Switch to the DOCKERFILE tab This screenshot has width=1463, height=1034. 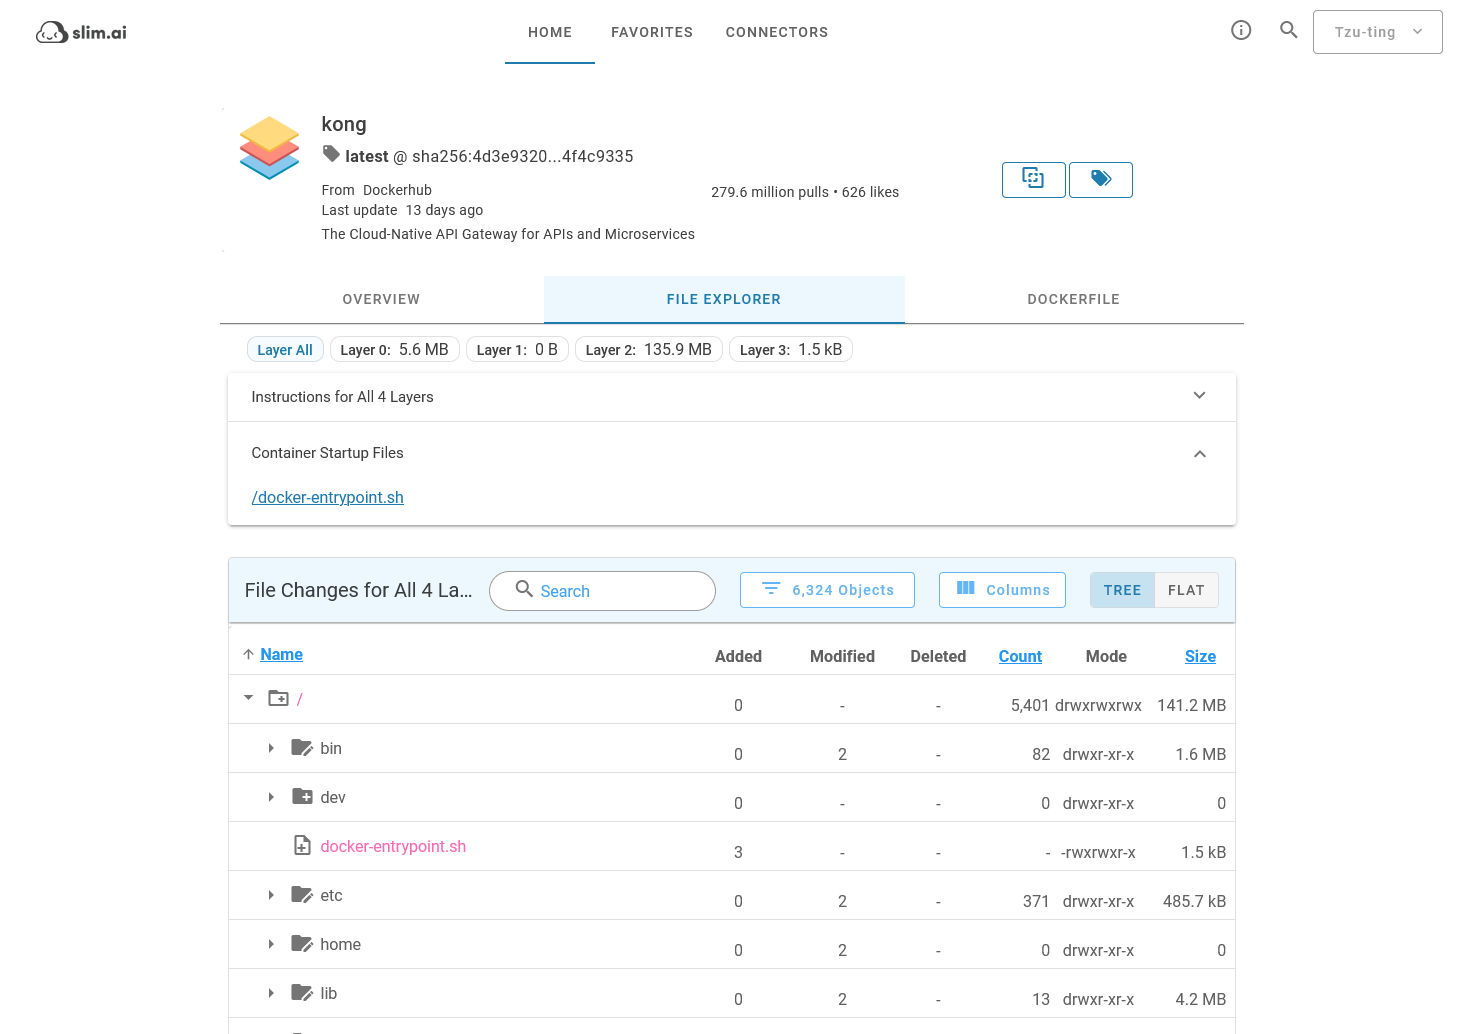1073,299
